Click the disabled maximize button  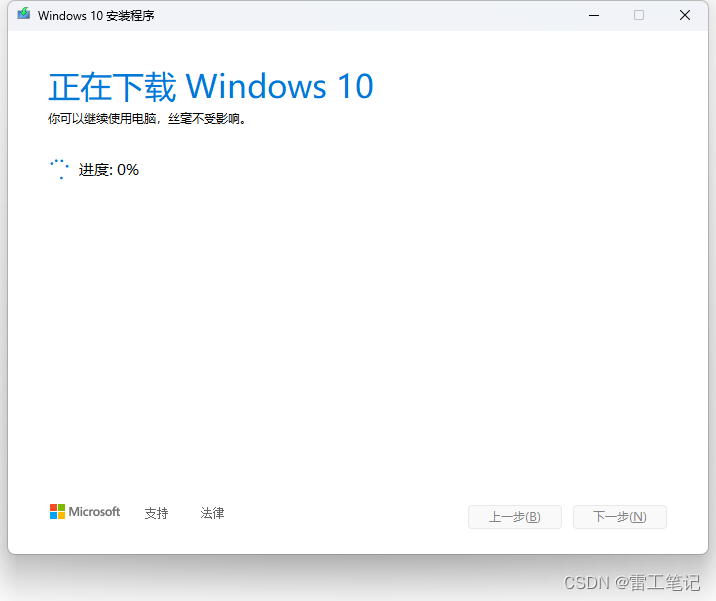(639, 16)
